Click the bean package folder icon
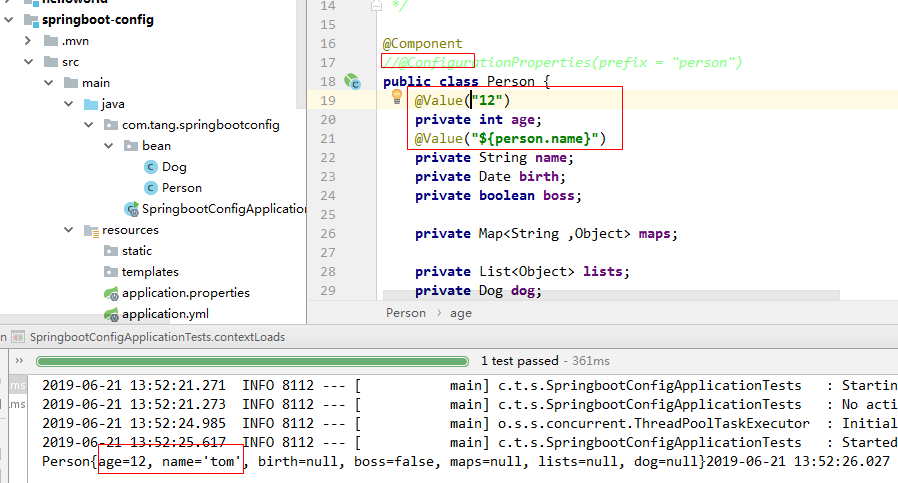The image size is (898, 483). tap(131, 146)
